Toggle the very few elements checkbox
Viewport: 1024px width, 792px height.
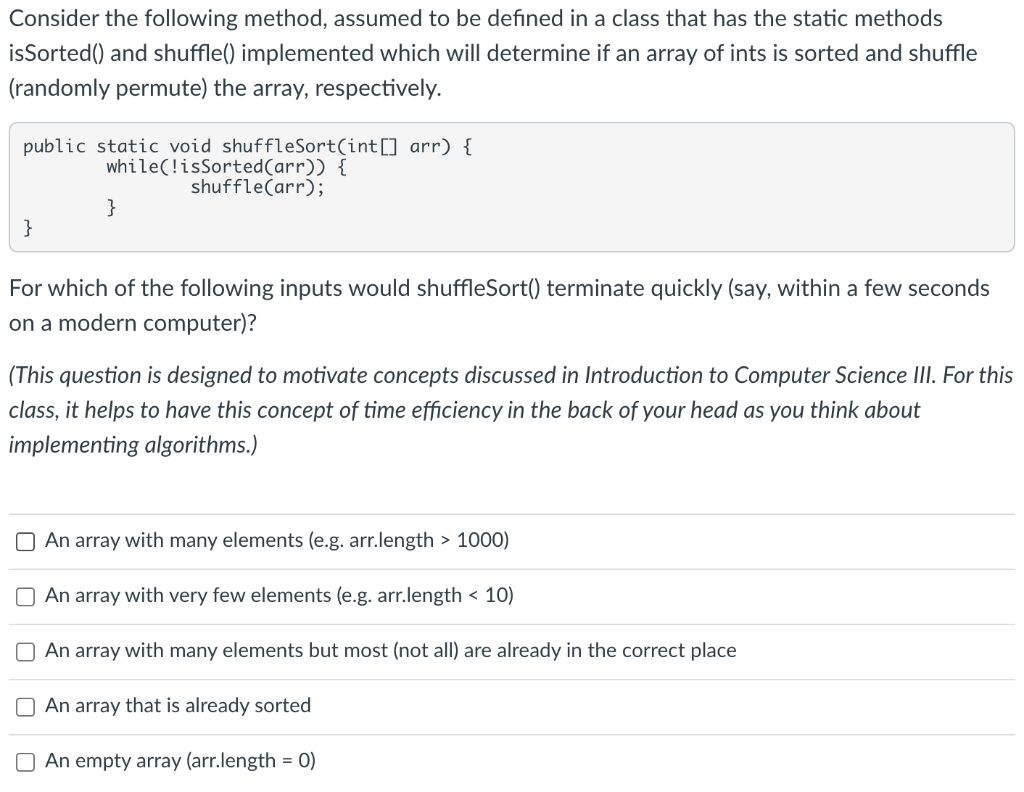(x=24, y=595)
